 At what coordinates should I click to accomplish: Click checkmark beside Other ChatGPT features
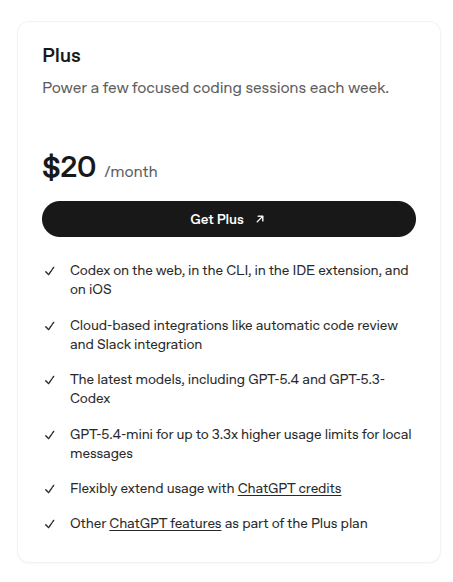tap(50, 524)
